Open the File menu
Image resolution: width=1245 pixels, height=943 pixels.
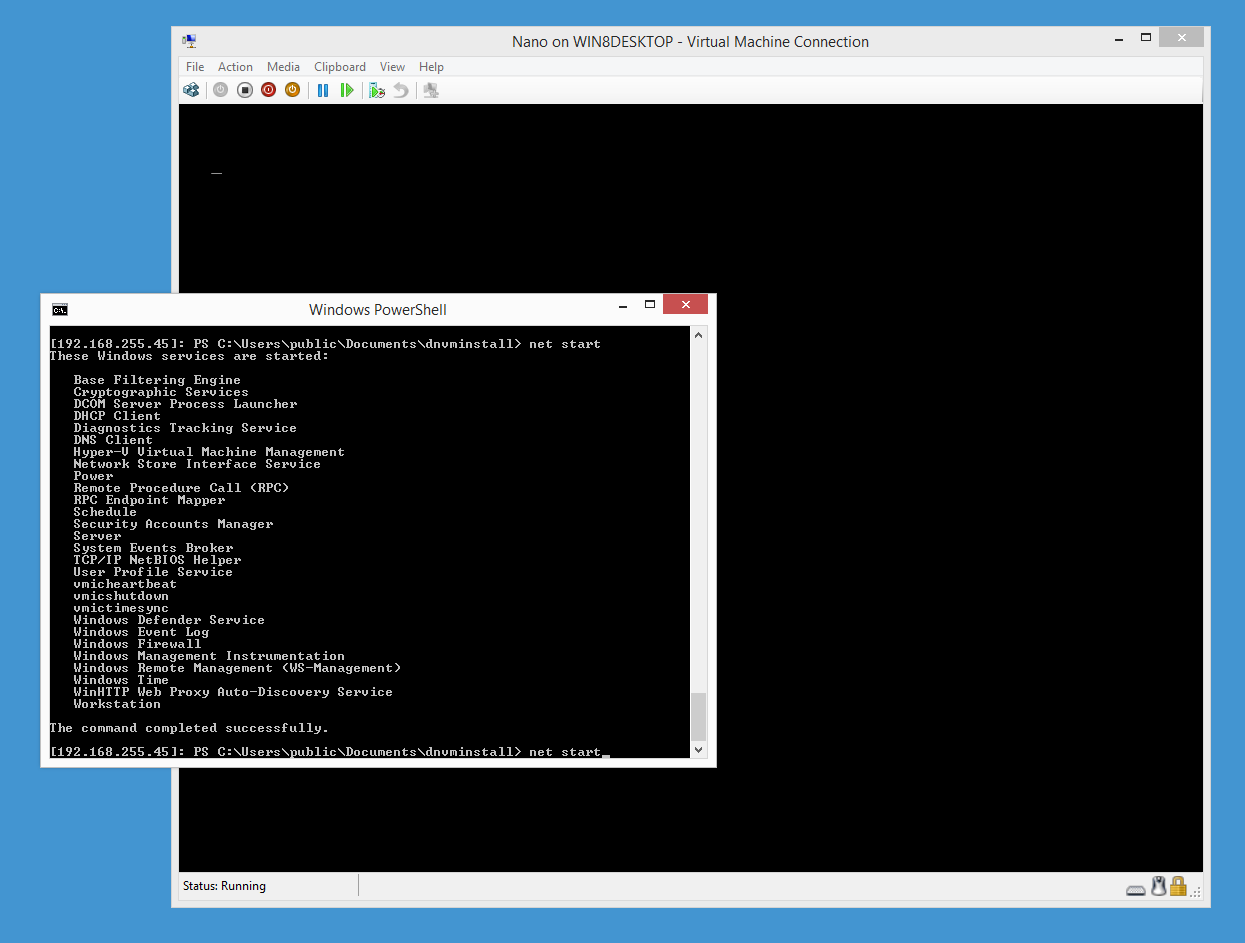(195, 67)
